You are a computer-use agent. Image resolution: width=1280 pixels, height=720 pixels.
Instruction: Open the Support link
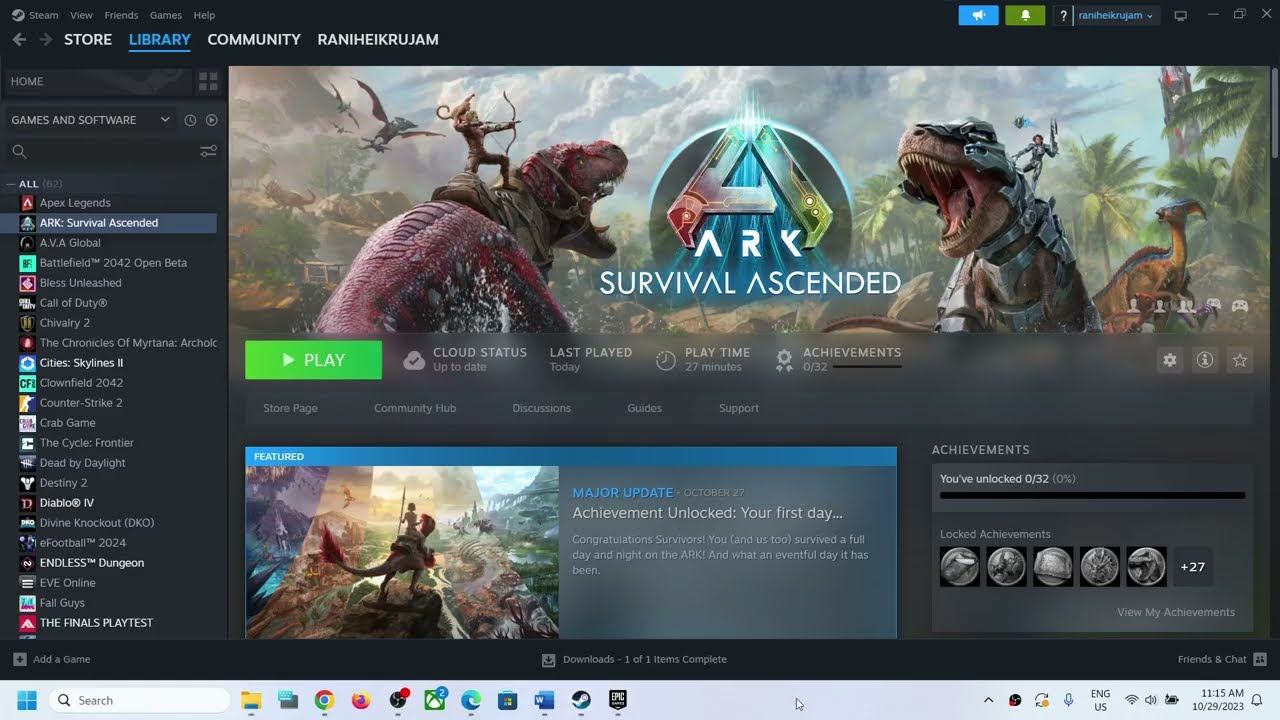(739, 408)
